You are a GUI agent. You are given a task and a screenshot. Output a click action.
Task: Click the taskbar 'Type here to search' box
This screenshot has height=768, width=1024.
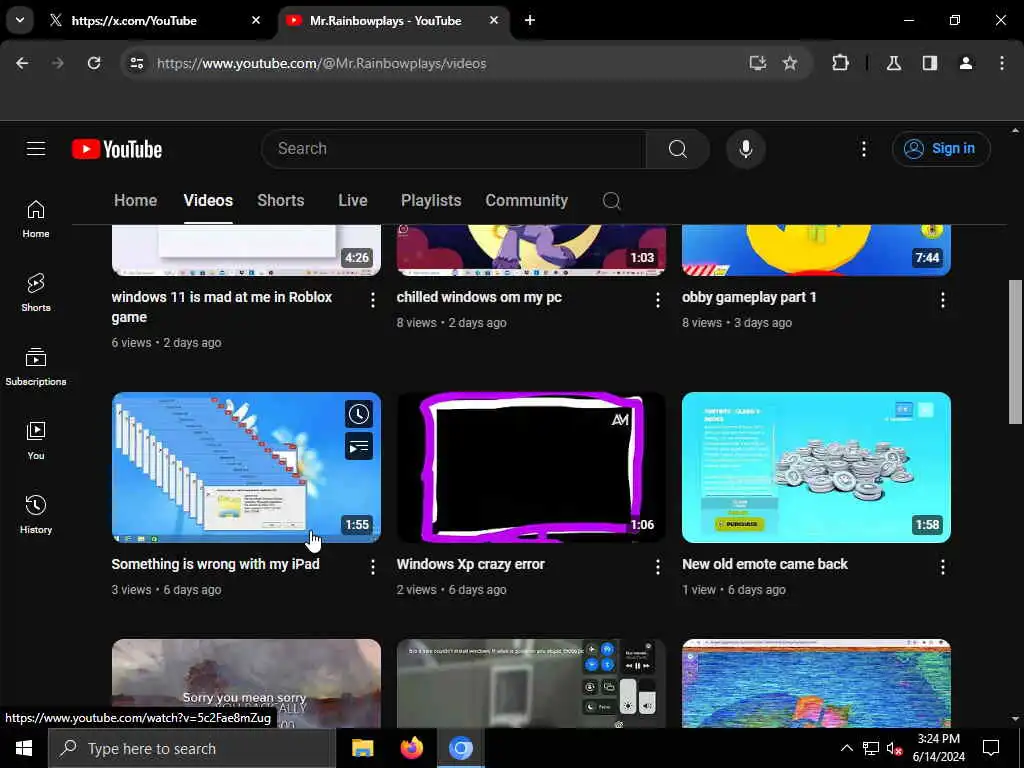coord(192,748)
